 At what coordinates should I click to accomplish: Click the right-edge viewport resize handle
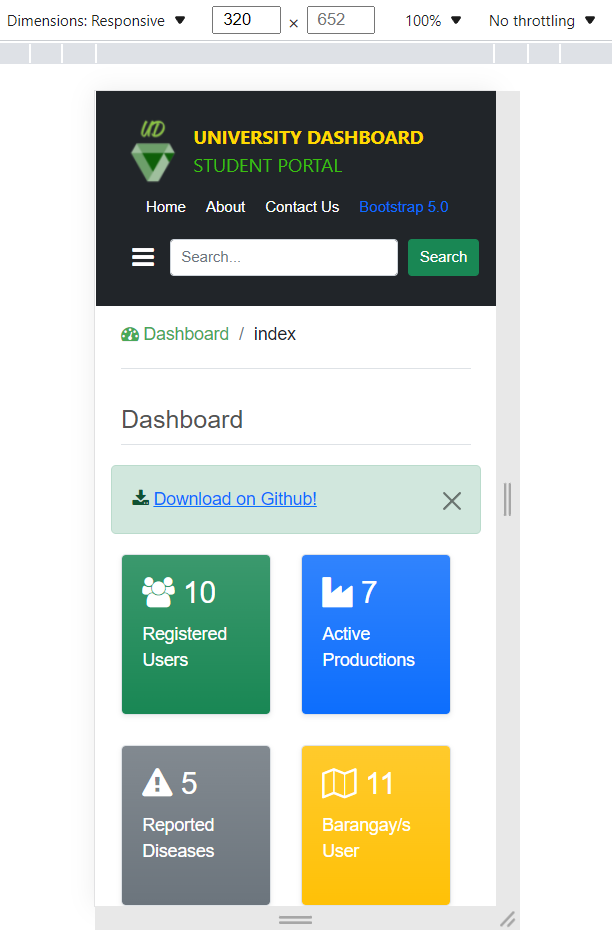pyautogui.click(x=508, y=499)
